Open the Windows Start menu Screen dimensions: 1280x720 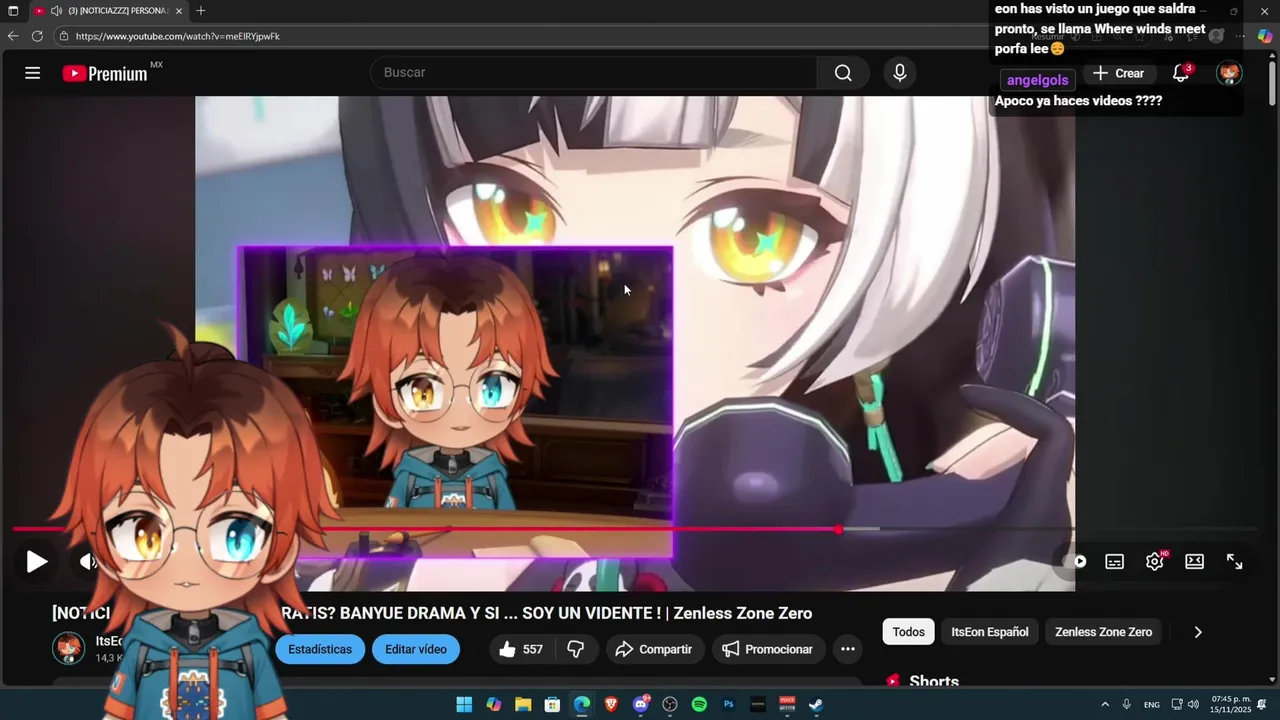pyautogui.click(x=464, y=704)
